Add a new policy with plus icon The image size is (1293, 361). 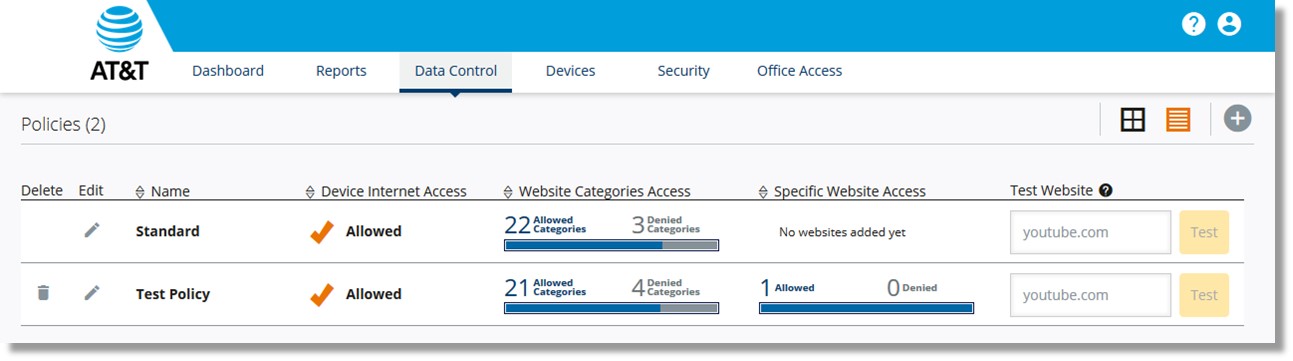tap(1237, 119)
